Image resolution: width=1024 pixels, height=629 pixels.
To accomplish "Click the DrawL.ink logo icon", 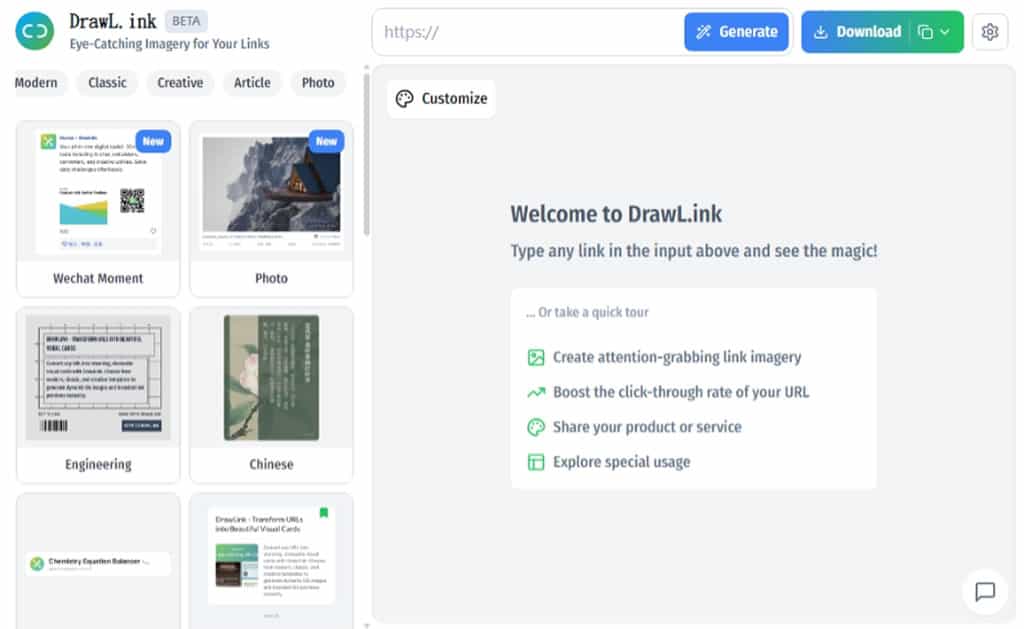I will click(35, 31).
